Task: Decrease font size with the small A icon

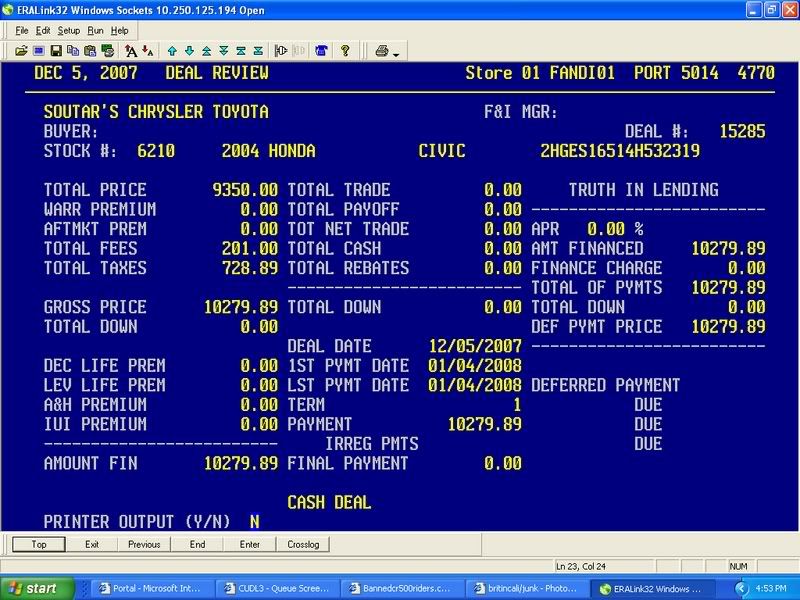Action: pos(148,50)
